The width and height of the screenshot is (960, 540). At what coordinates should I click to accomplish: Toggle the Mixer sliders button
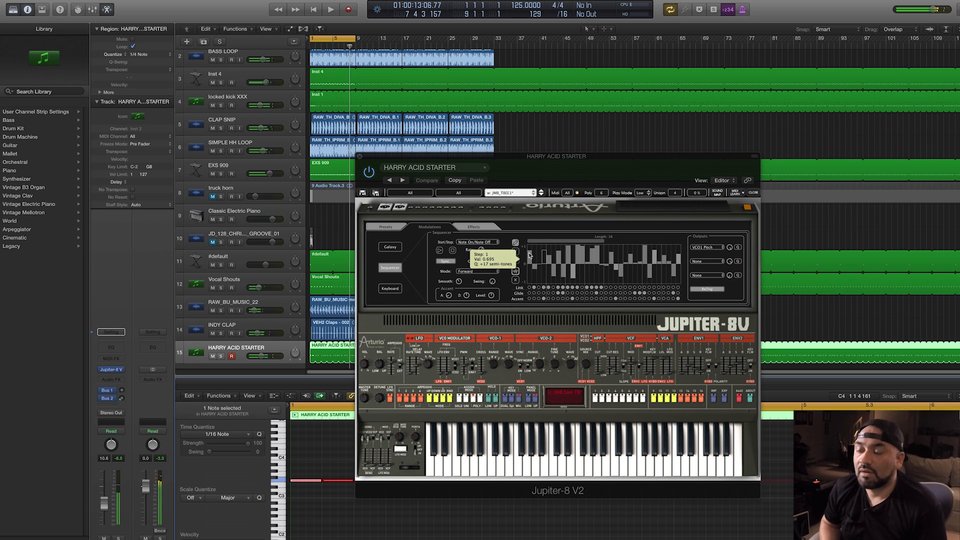pos(92,9)
